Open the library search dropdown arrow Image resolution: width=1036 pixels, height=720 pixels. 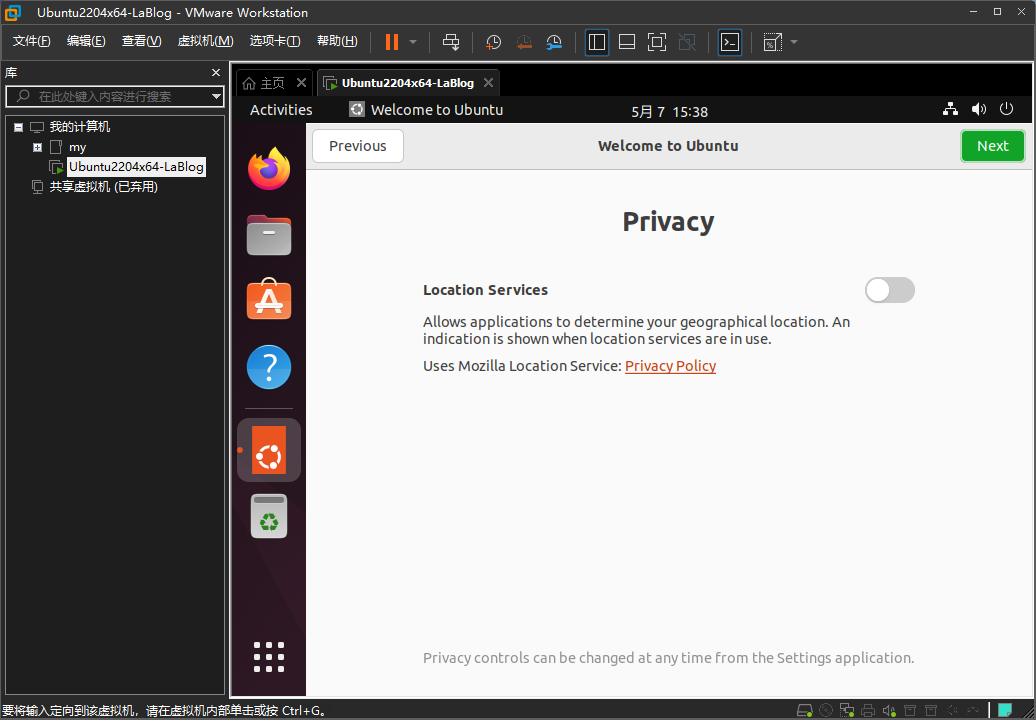coord(216,96)
